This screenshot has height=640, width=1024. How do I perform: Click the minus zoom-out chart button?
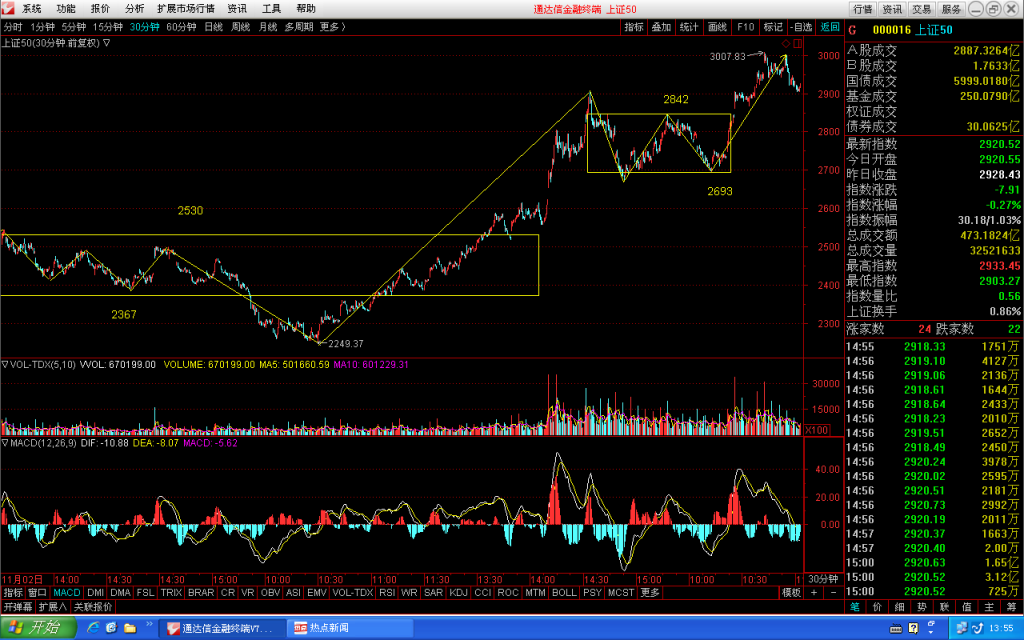[833, 592]
